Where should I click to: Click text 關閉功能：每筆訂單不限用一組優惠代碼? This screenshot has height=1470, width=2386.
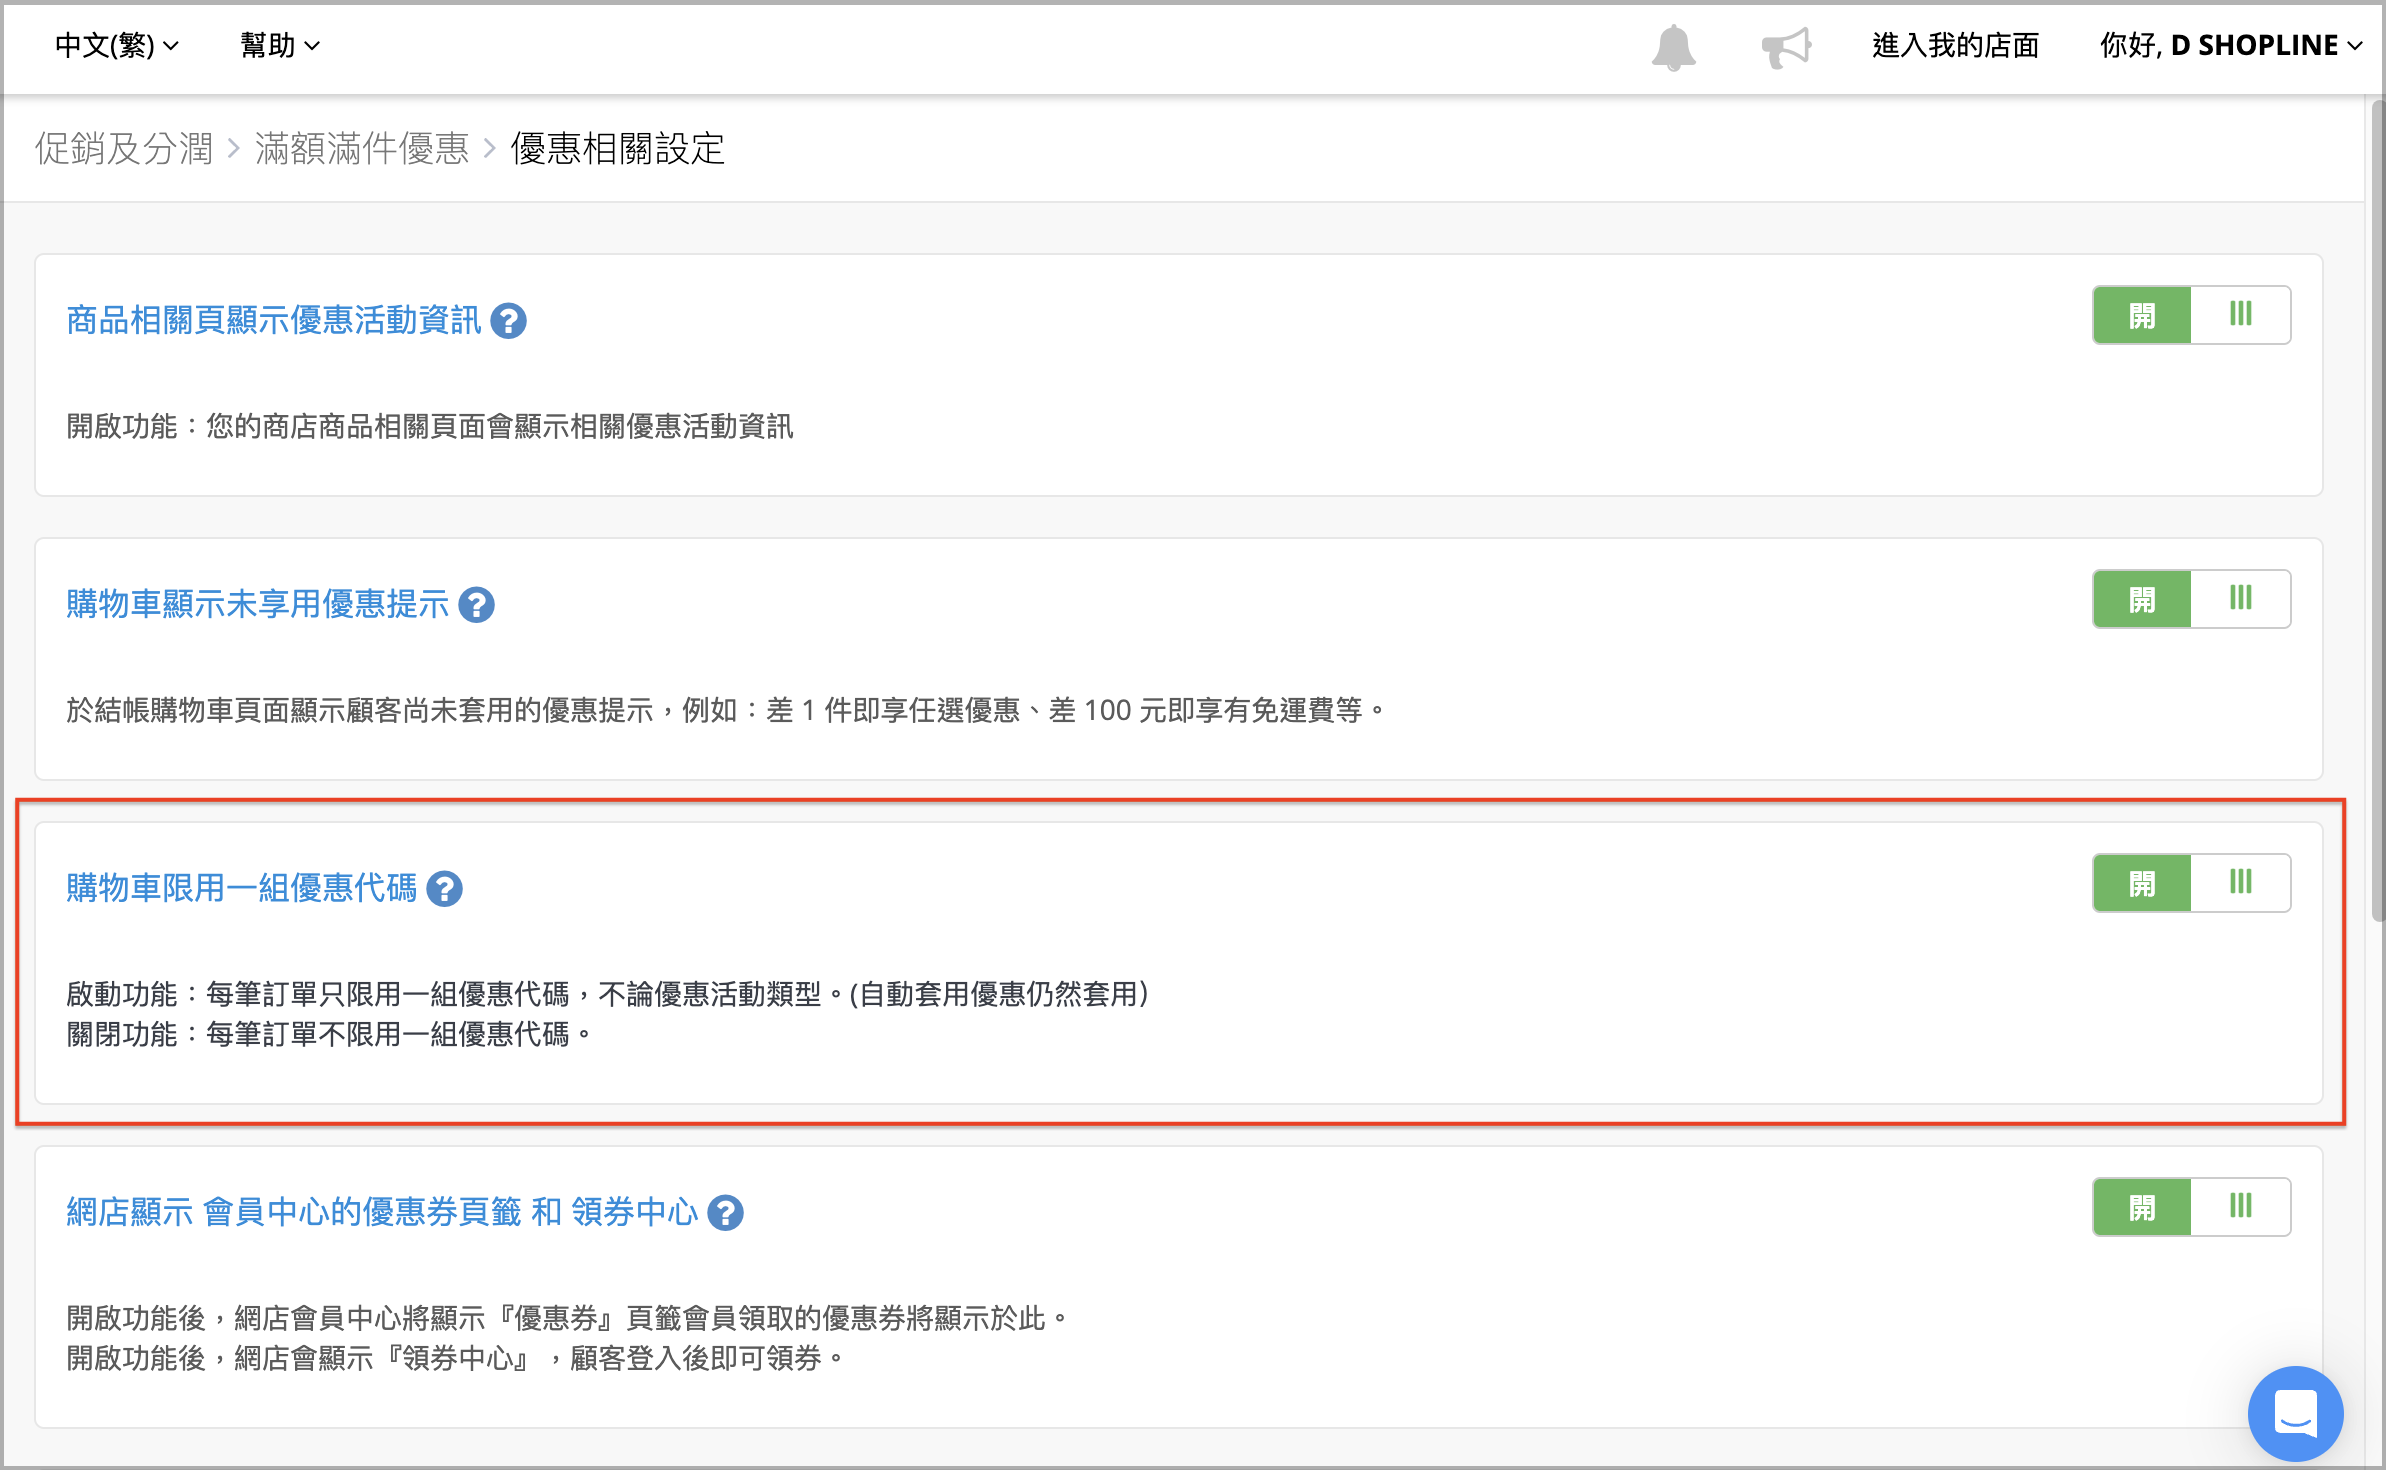[x=329, y=1035]
